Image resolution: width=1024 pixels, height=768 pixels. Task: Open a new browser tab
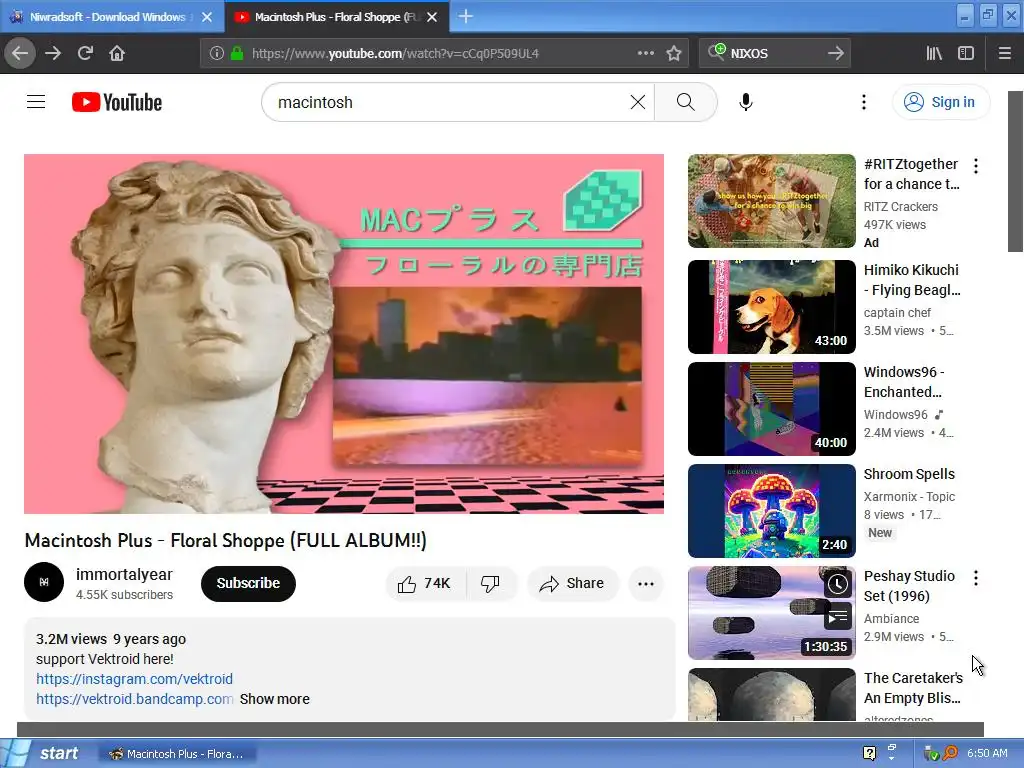tap(466, 16)
